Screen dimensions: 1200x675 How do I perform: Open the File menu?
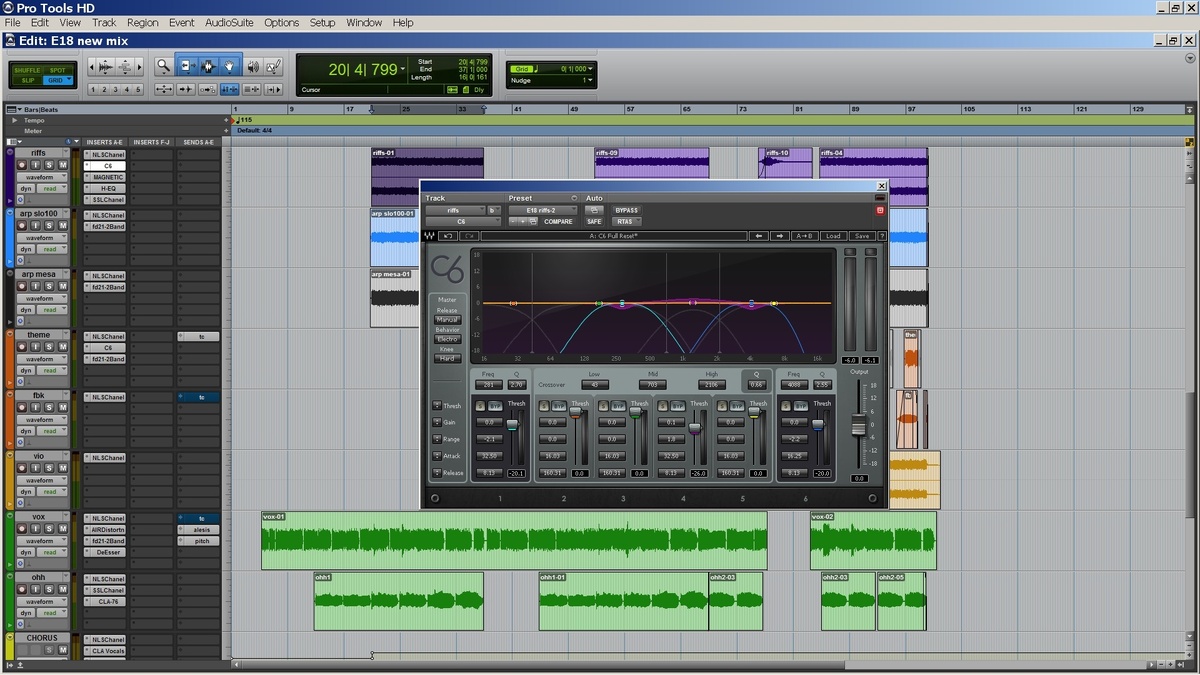pos(12,22)
